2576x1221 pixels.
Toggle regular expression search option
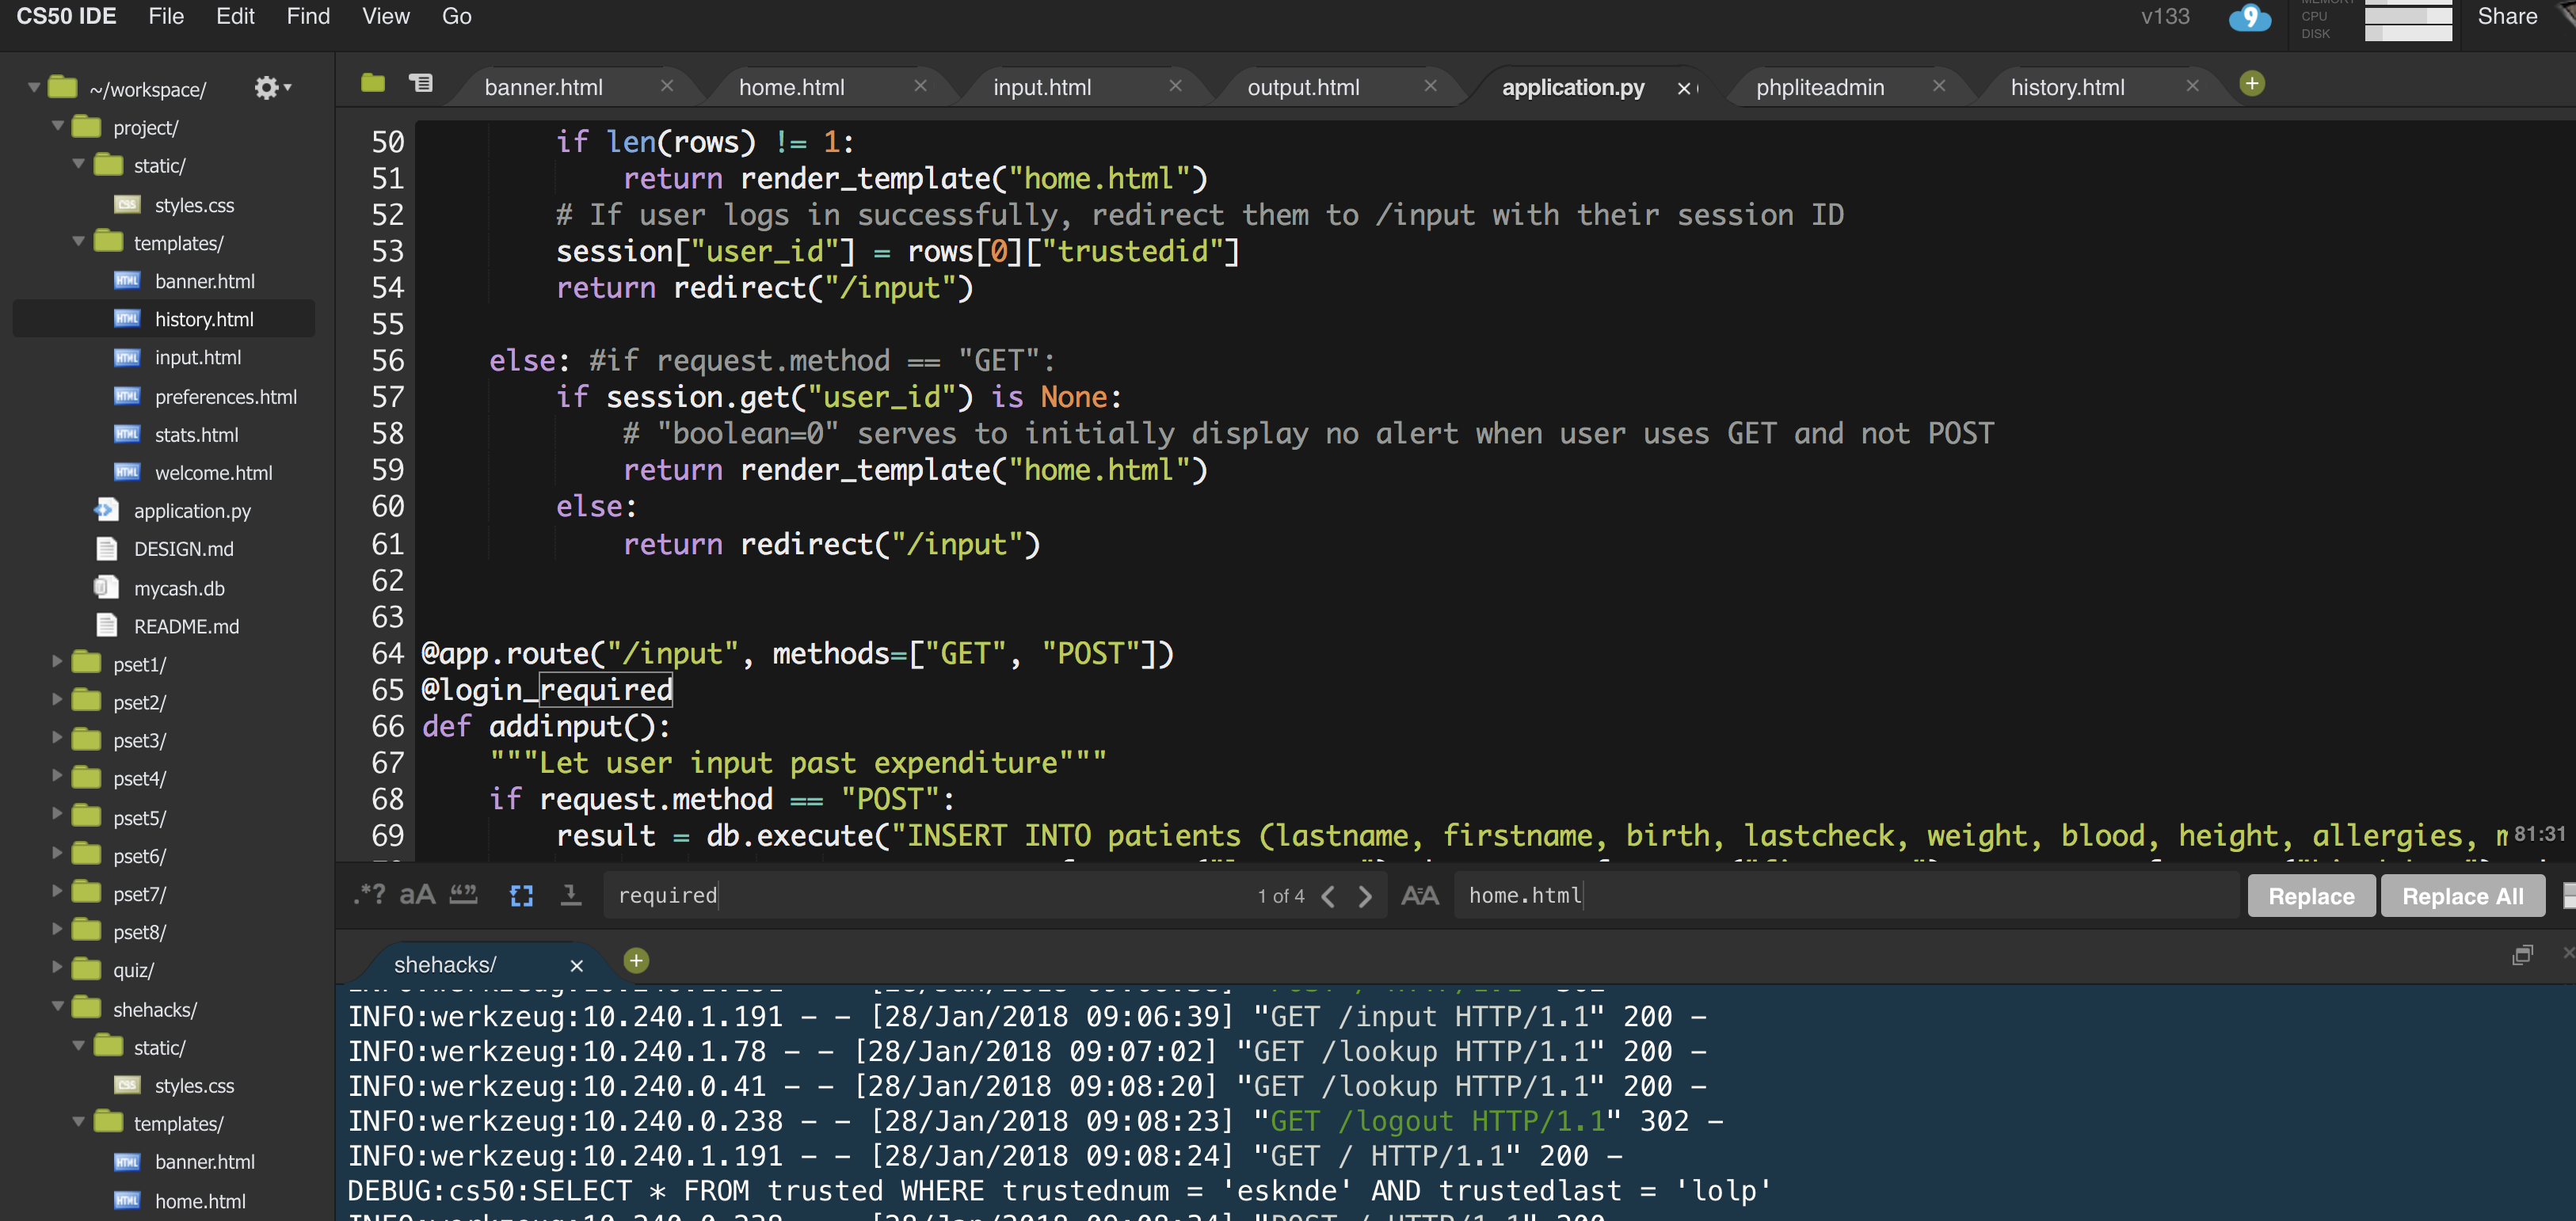coord(369,894)
